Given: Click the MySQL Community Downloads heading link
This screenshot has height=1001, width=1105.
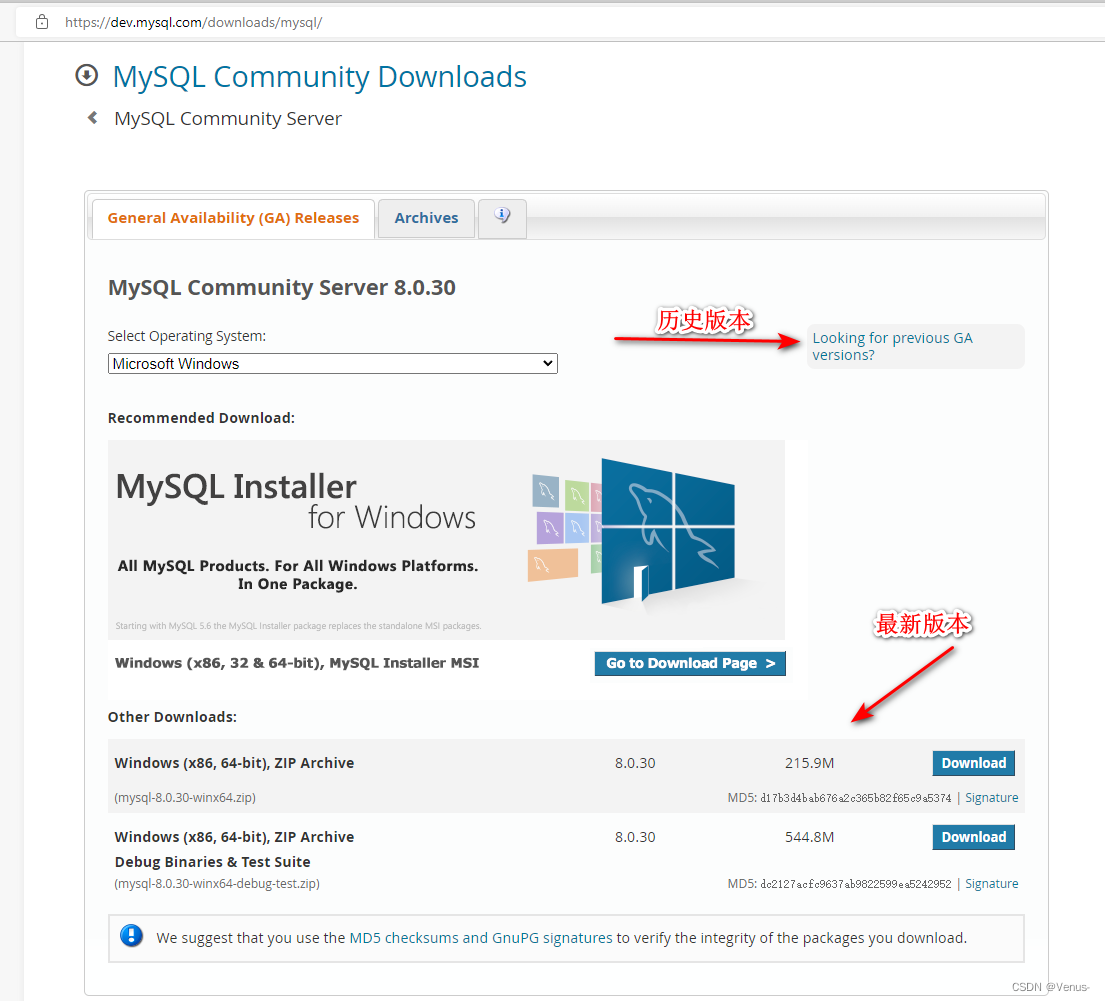Looking at the screenshot, I should point(319,77).
